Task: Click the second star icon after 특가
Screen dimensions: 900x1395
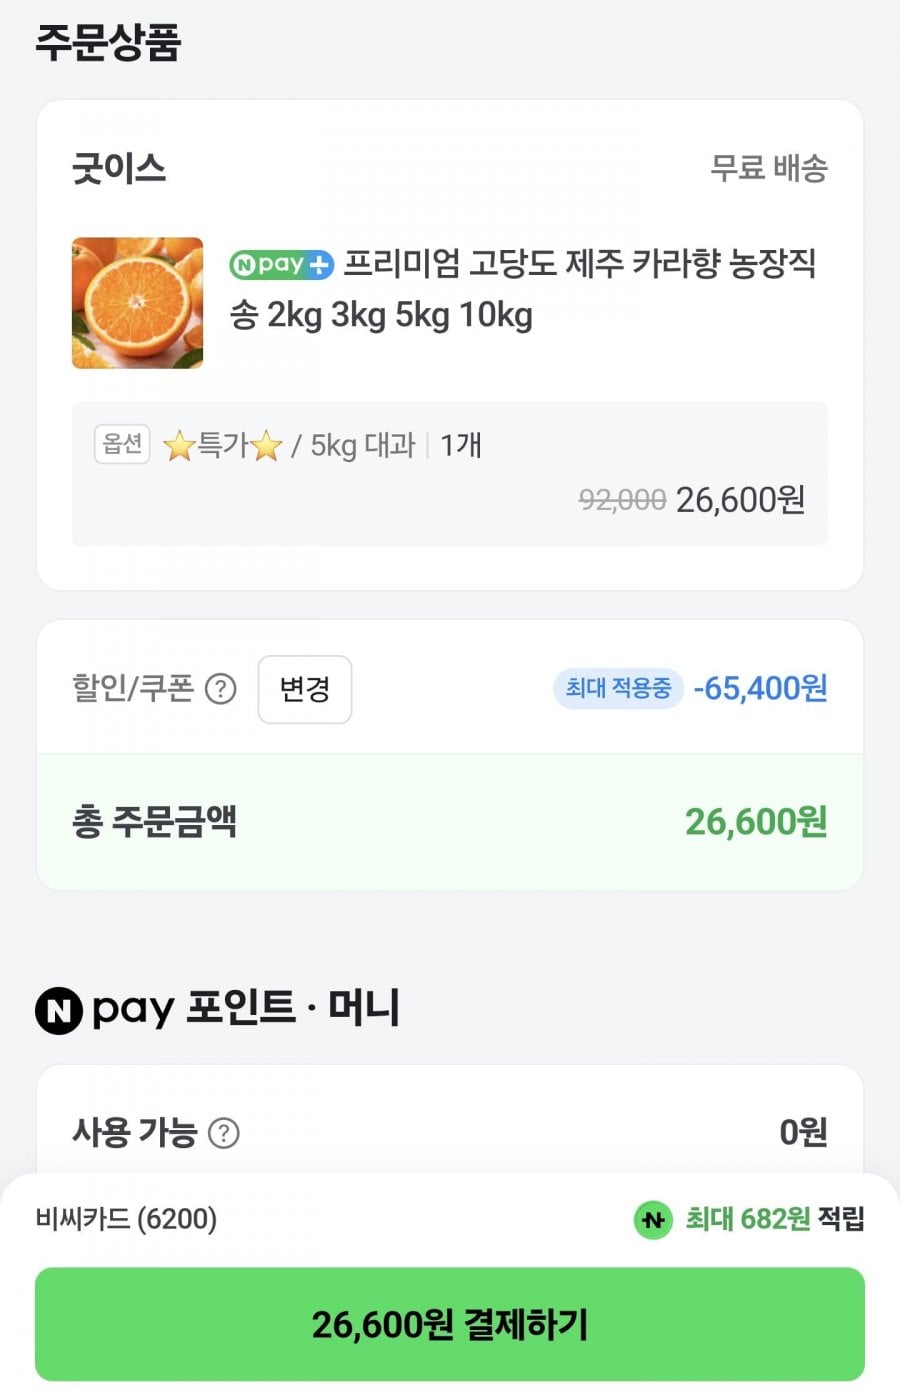Action: coord(266,446)
